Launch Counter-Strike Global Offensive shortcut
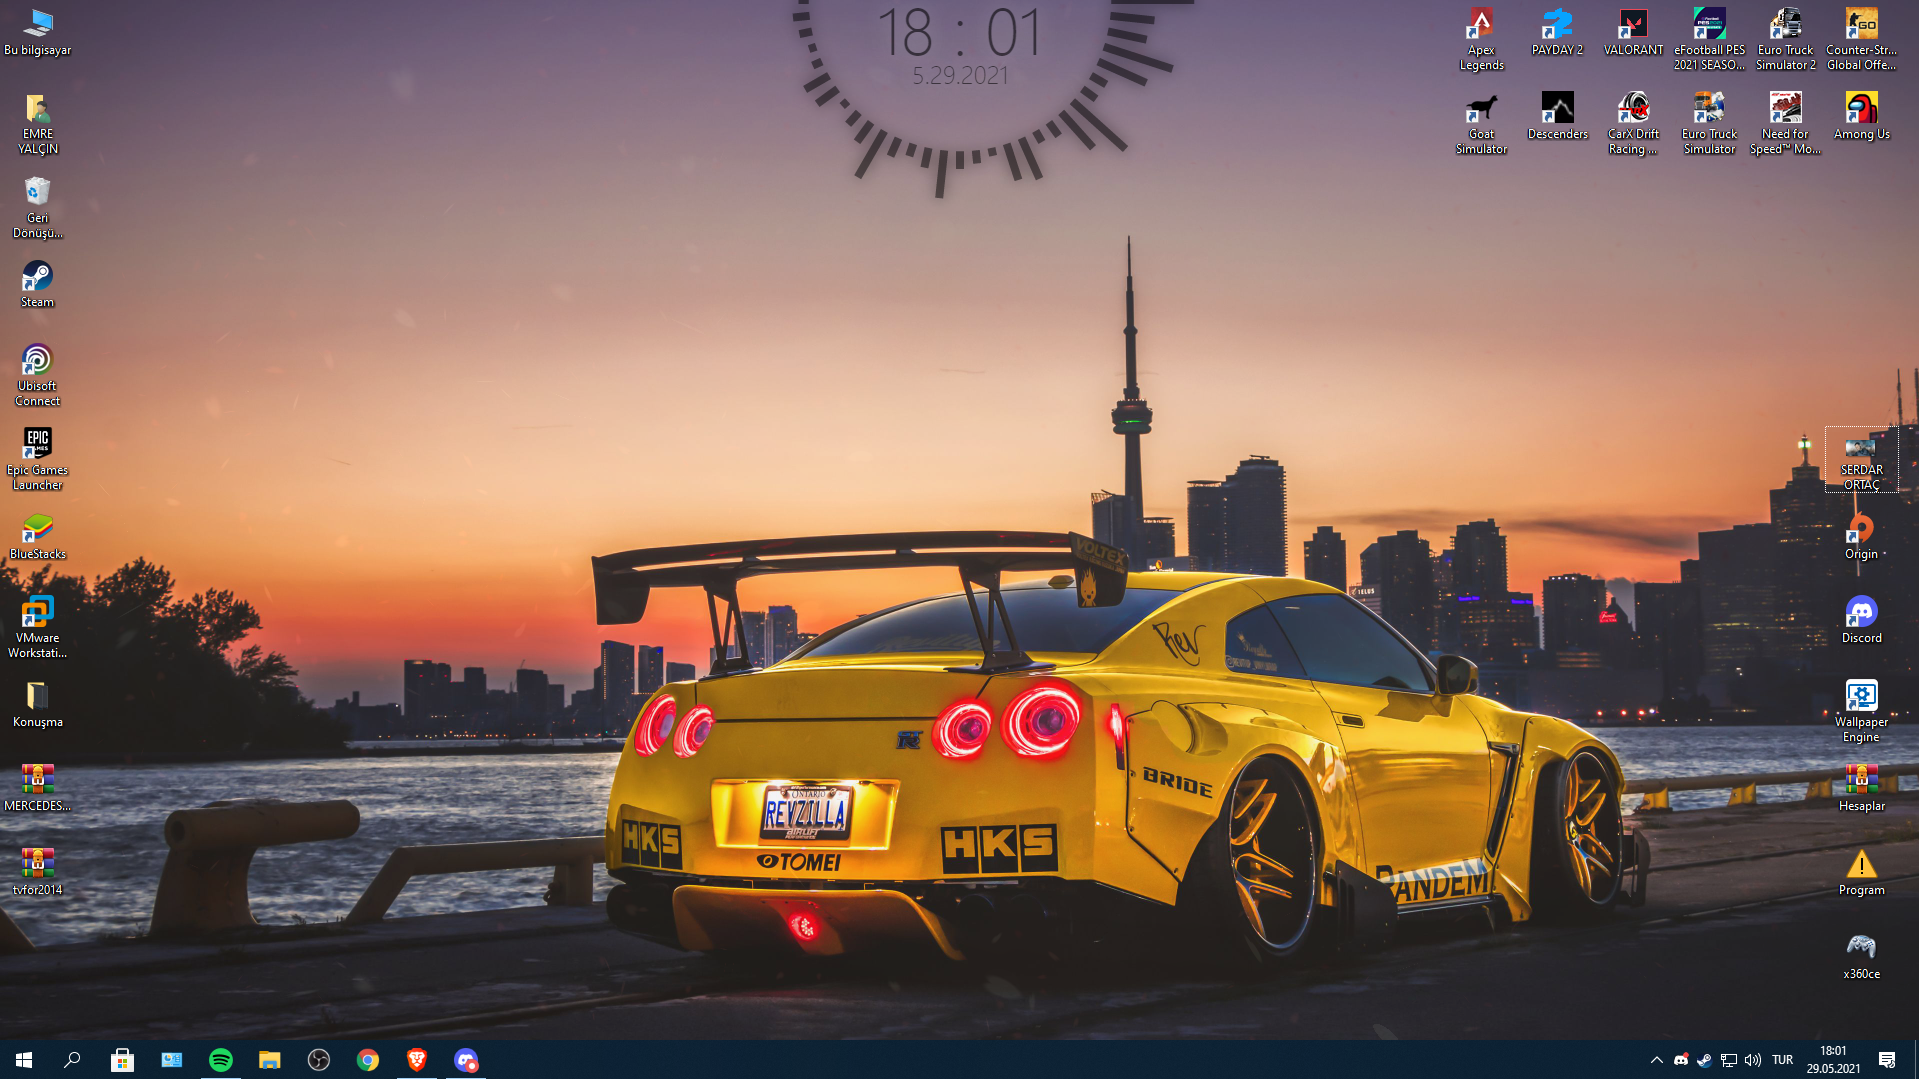 click(1861, 40)
